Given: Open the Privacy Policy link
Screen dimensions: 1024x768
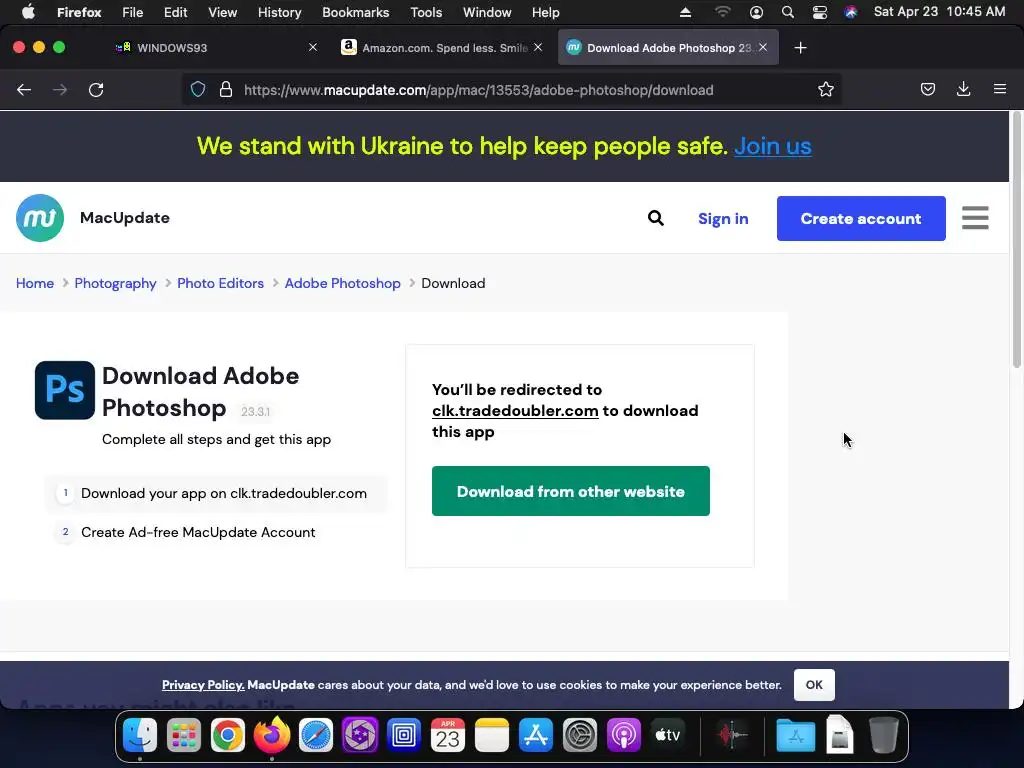Looking at the screenshot, I should coord(203,685).
